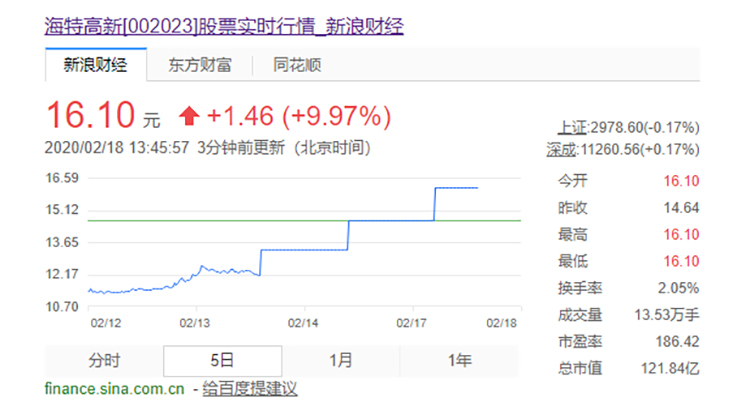
Task: Click the 成交量 value 13.53万手
Action: (667, 315)
